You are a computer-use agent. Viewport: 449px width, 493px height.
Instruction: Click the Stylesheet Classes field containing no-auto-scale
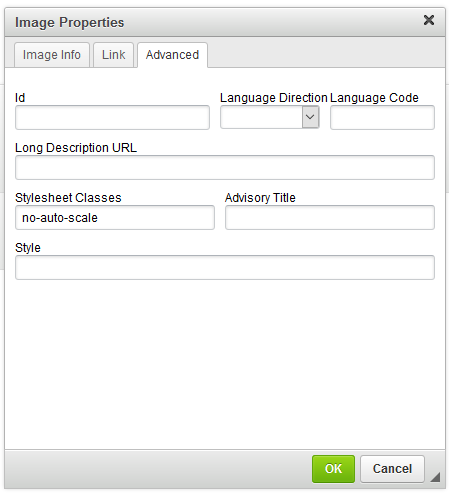[x=115, y=218]
